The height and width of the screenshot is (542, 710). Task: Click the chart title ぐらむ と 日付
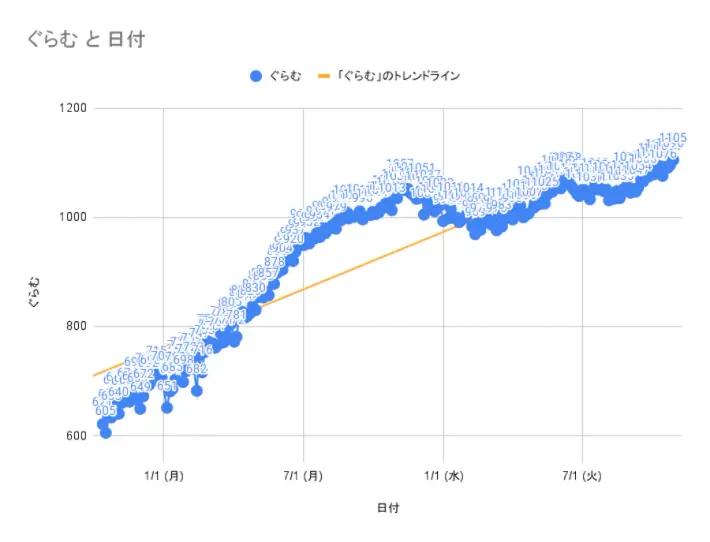point(86,39)
